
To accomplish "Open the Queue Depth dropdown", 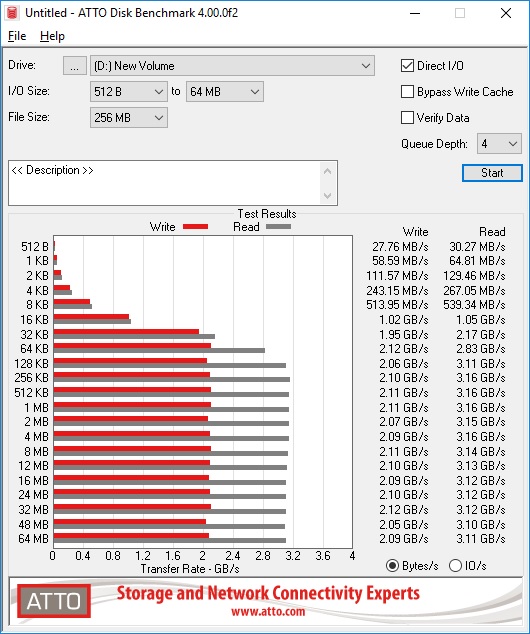I will [x=499, y=144].
